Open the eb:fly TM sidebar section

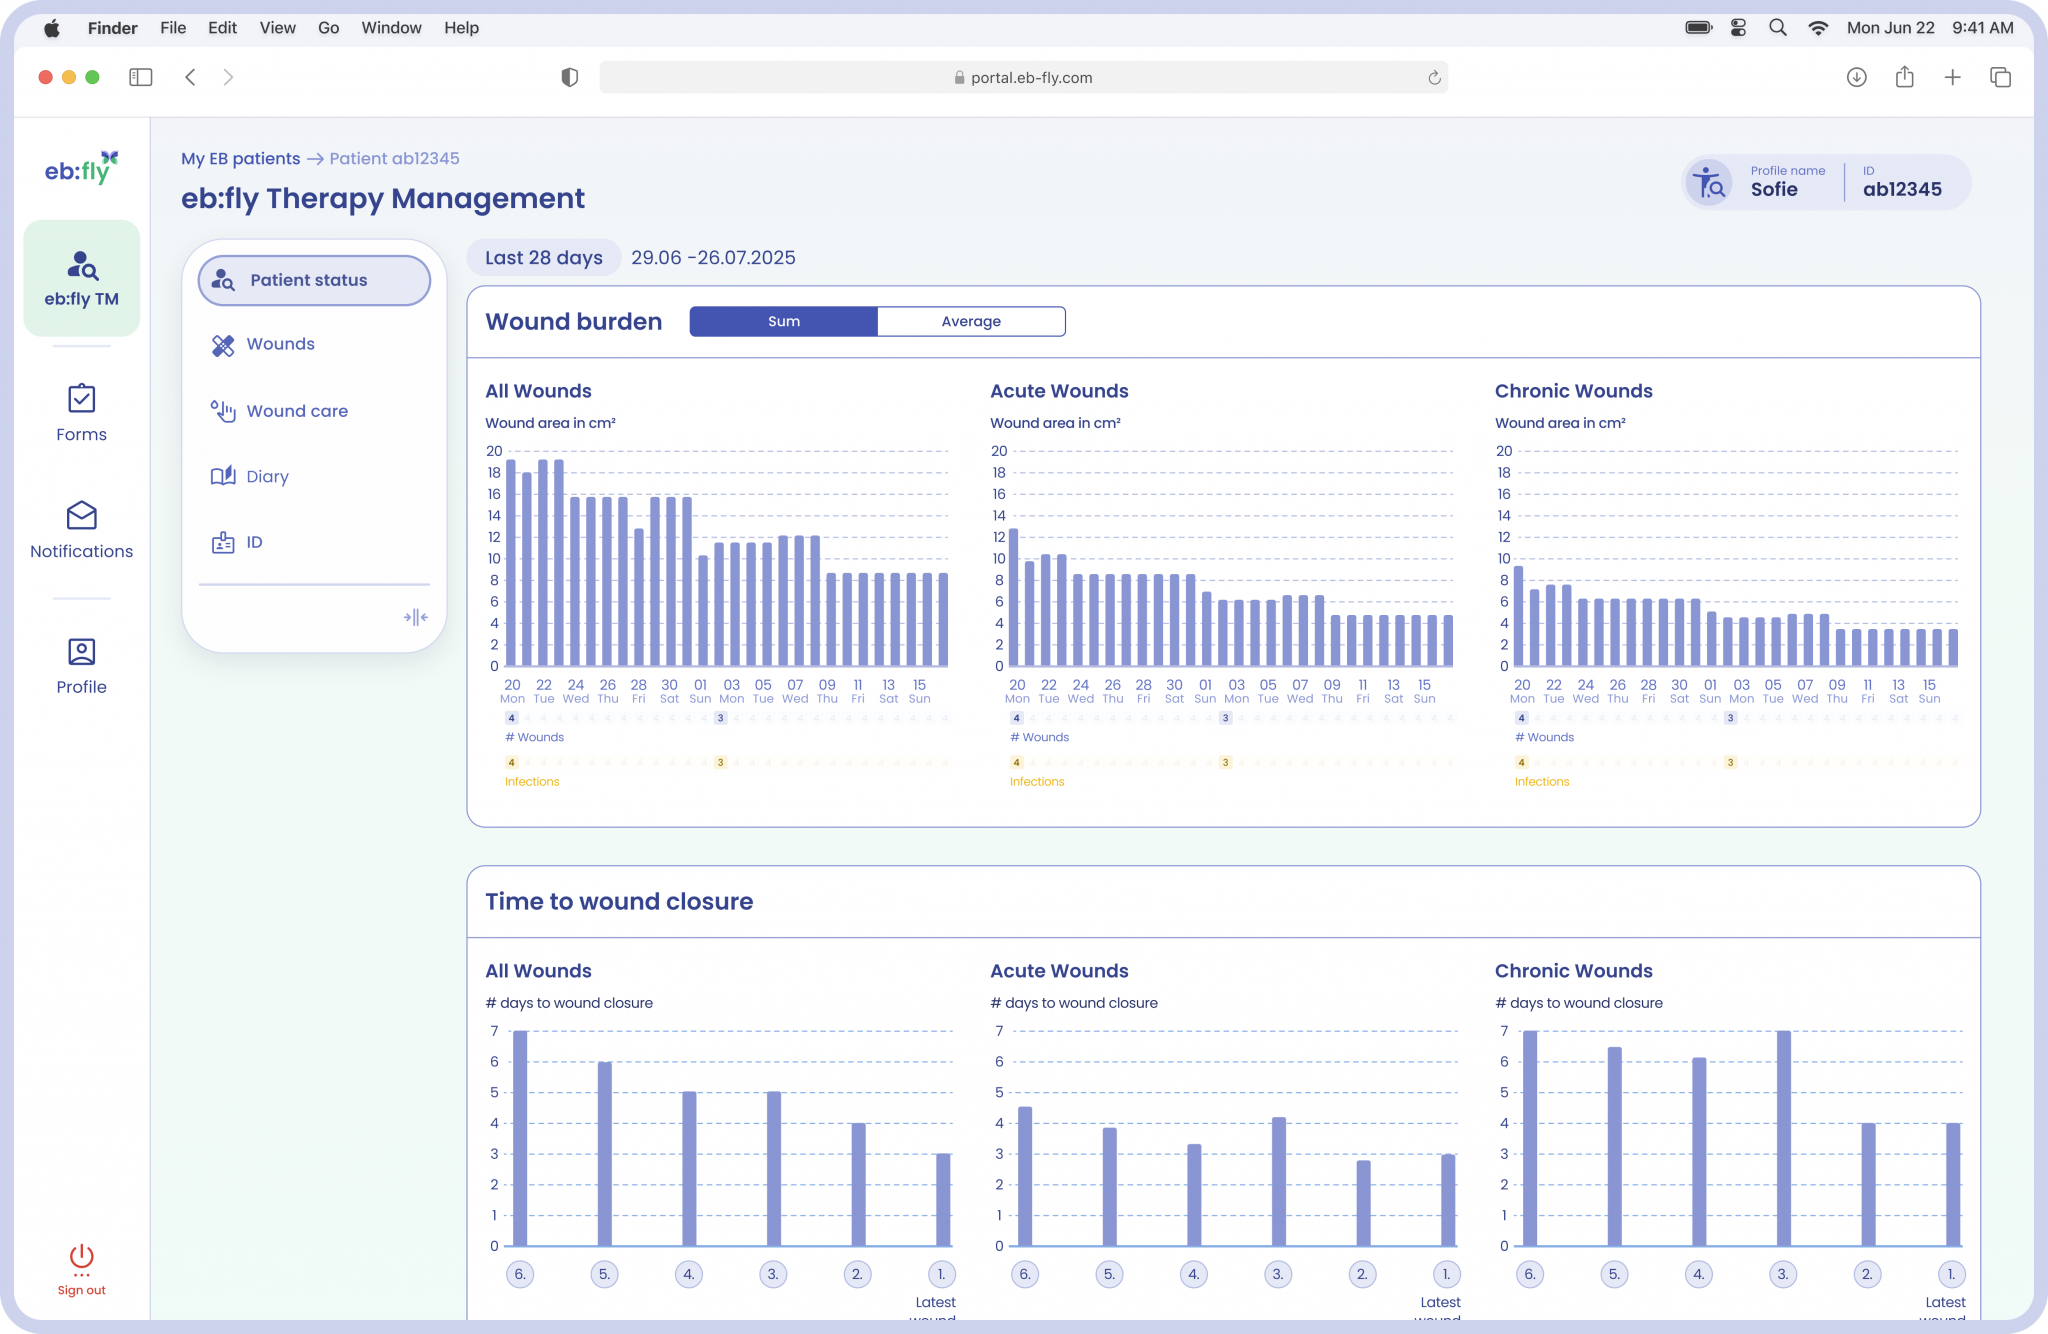[81, 278]
